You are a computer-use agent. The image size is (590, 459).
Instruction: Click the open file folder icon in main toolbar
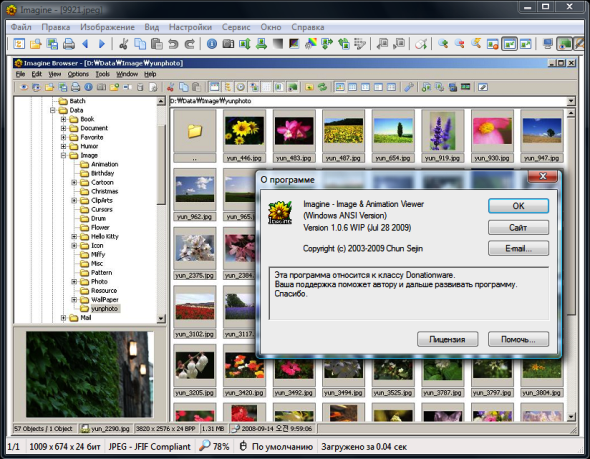pos(35,44)
